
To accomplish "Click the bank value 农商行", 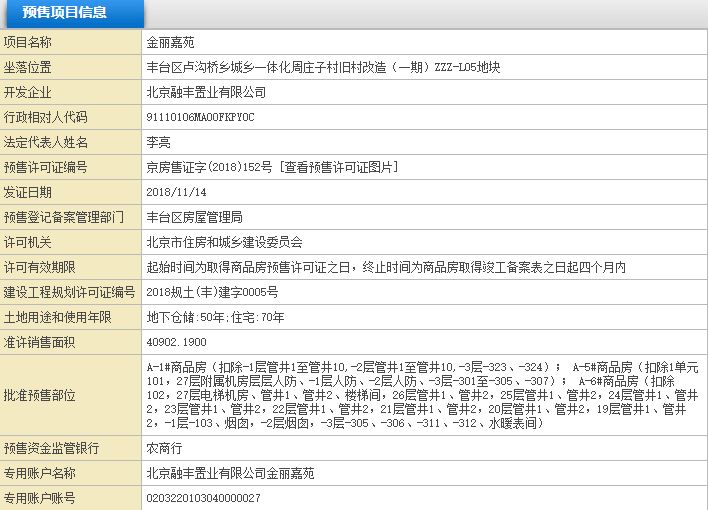I will (x=165, y=449).
